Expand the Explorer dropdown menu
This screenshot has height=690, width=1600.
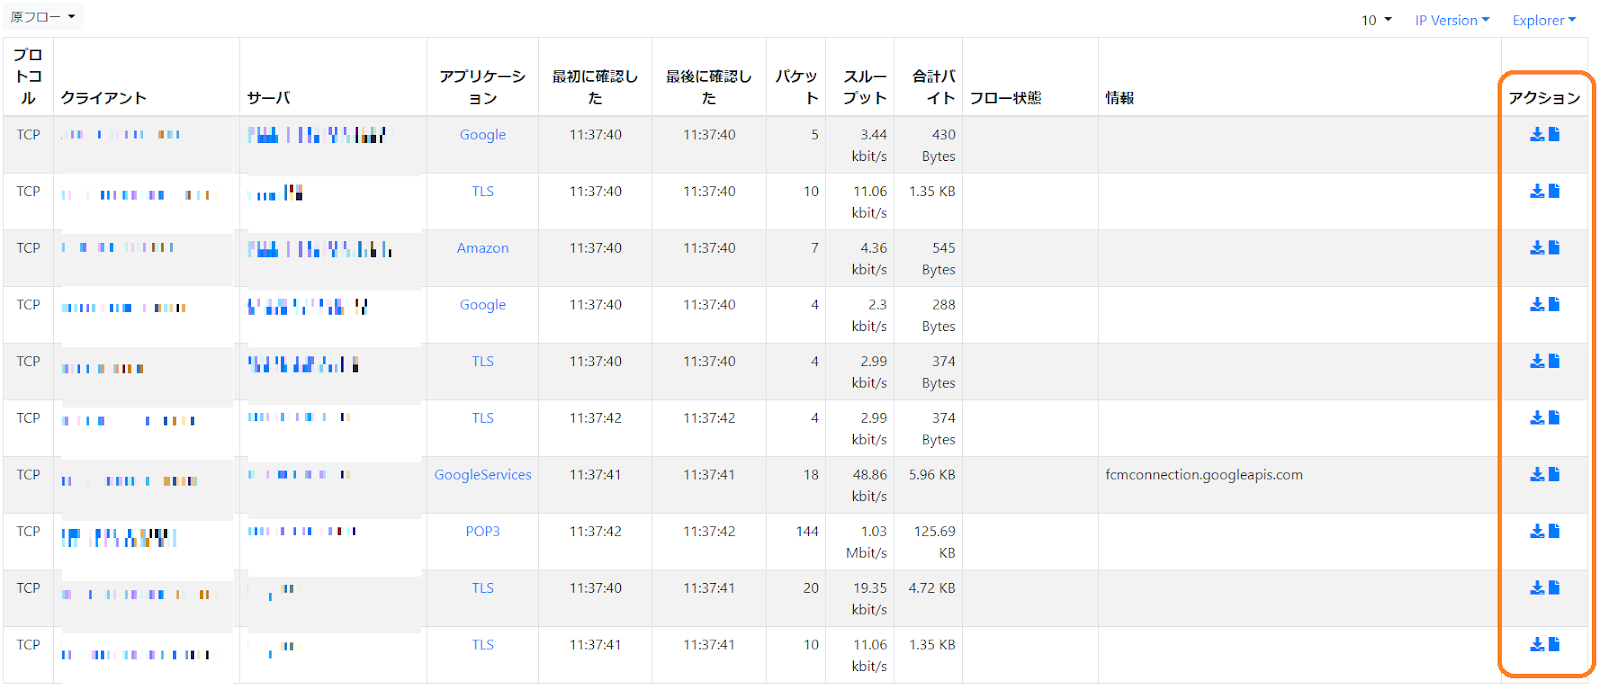pos(1543,20)
